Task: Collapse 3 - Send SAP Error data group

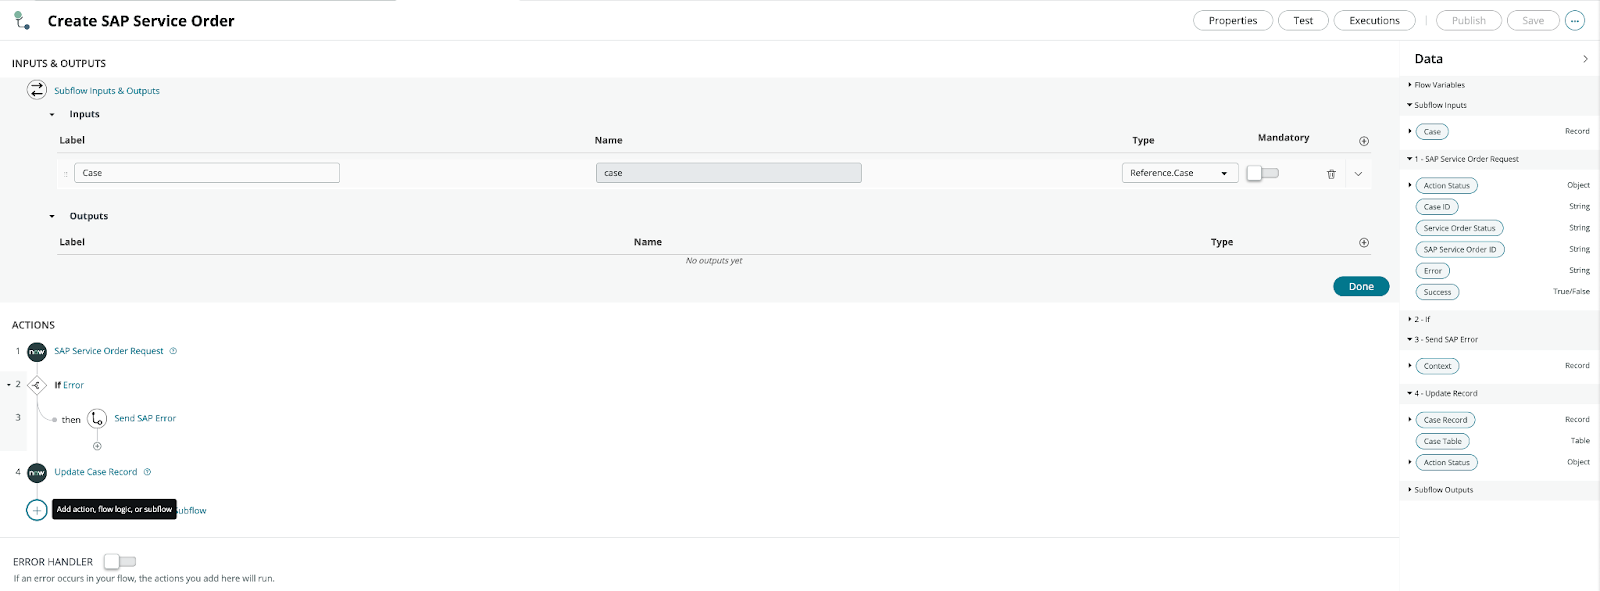Action: click(x=1410, y=339)
